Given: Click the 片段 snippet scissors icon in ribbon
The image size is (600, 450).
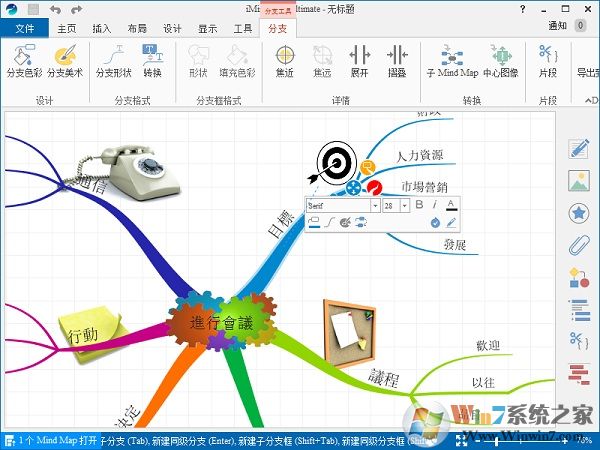Looking at the screenshot, I should pos(548,61).
